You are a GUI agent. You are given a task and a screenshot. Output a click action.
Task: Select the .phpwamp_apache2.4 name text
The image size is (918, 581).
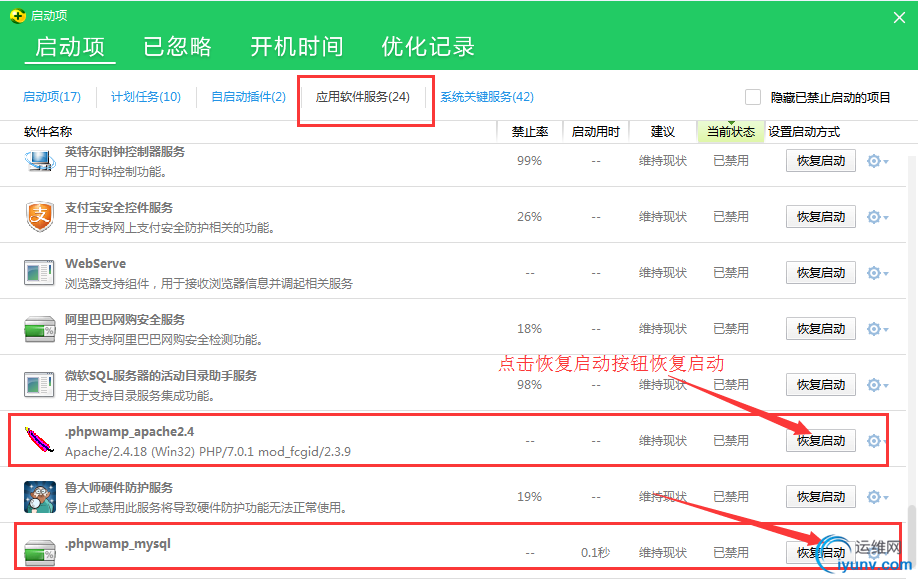point(129,432)
